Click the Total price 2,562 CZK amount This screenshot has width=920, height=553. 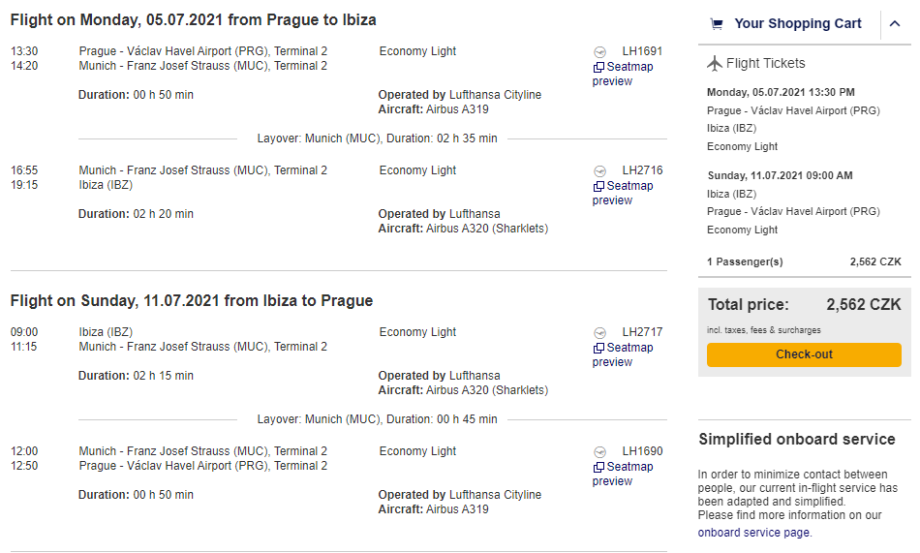[863, 305]
